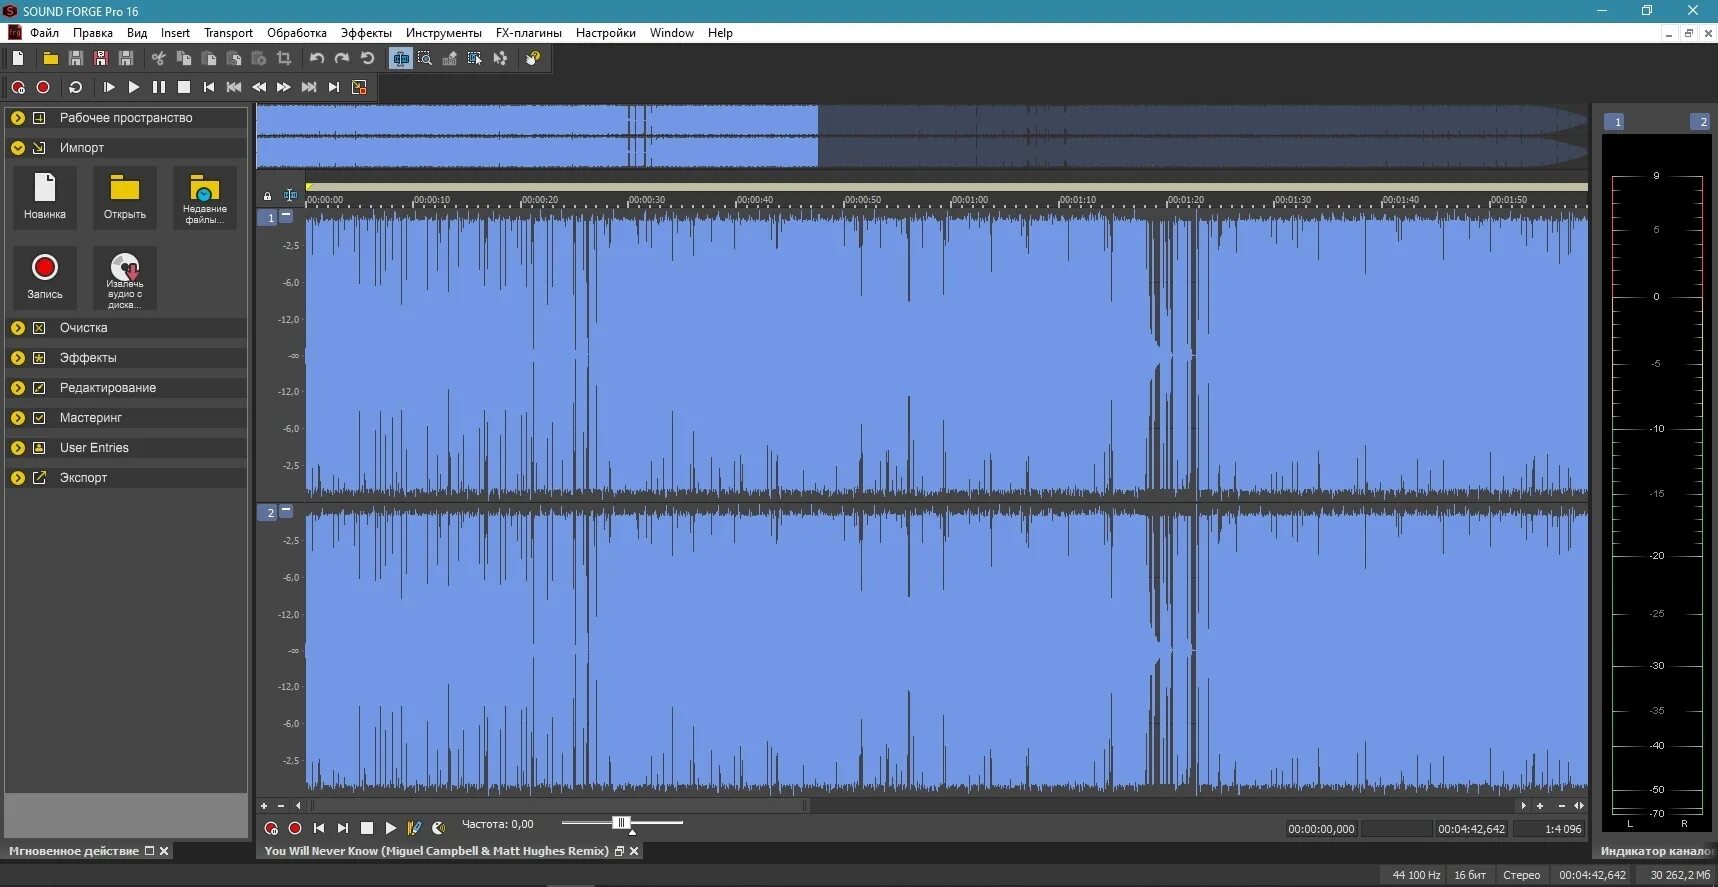
Task: Create a new file from the toolbar
Action: pos(18,58)
